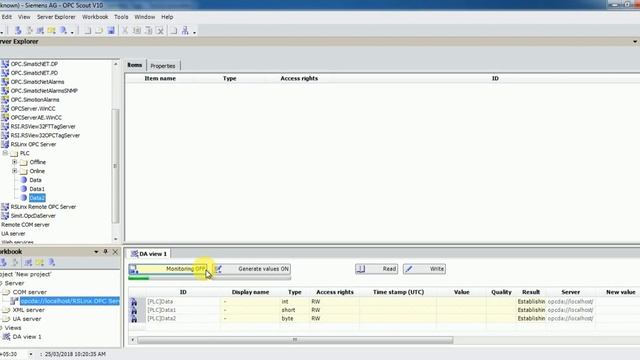This screenshot has width=640, height=360.
Task: Click the blue circle icon beside Data1
Action: tap(24, 189)
